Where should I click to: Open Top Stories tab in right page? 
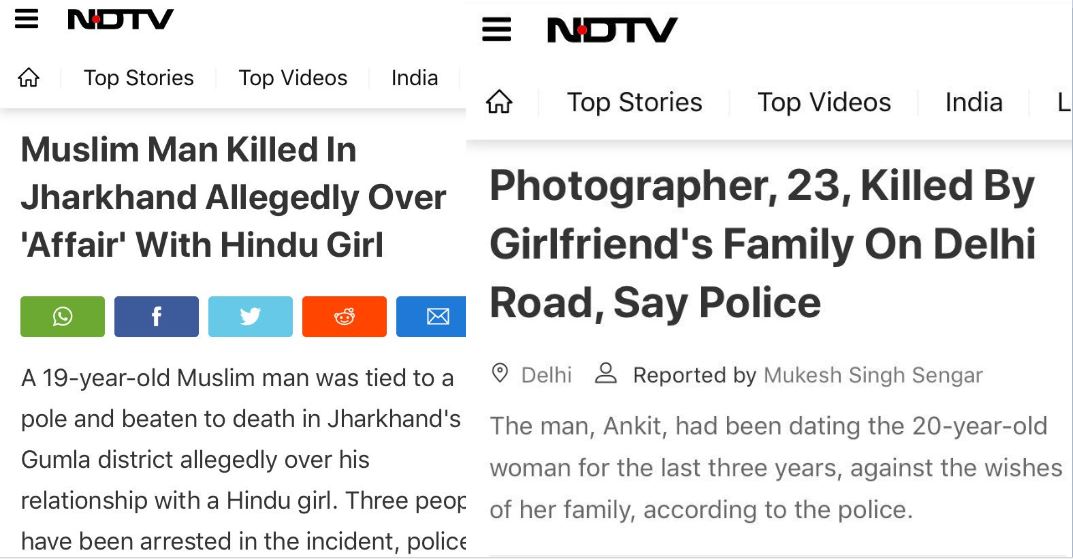[634, 102]
